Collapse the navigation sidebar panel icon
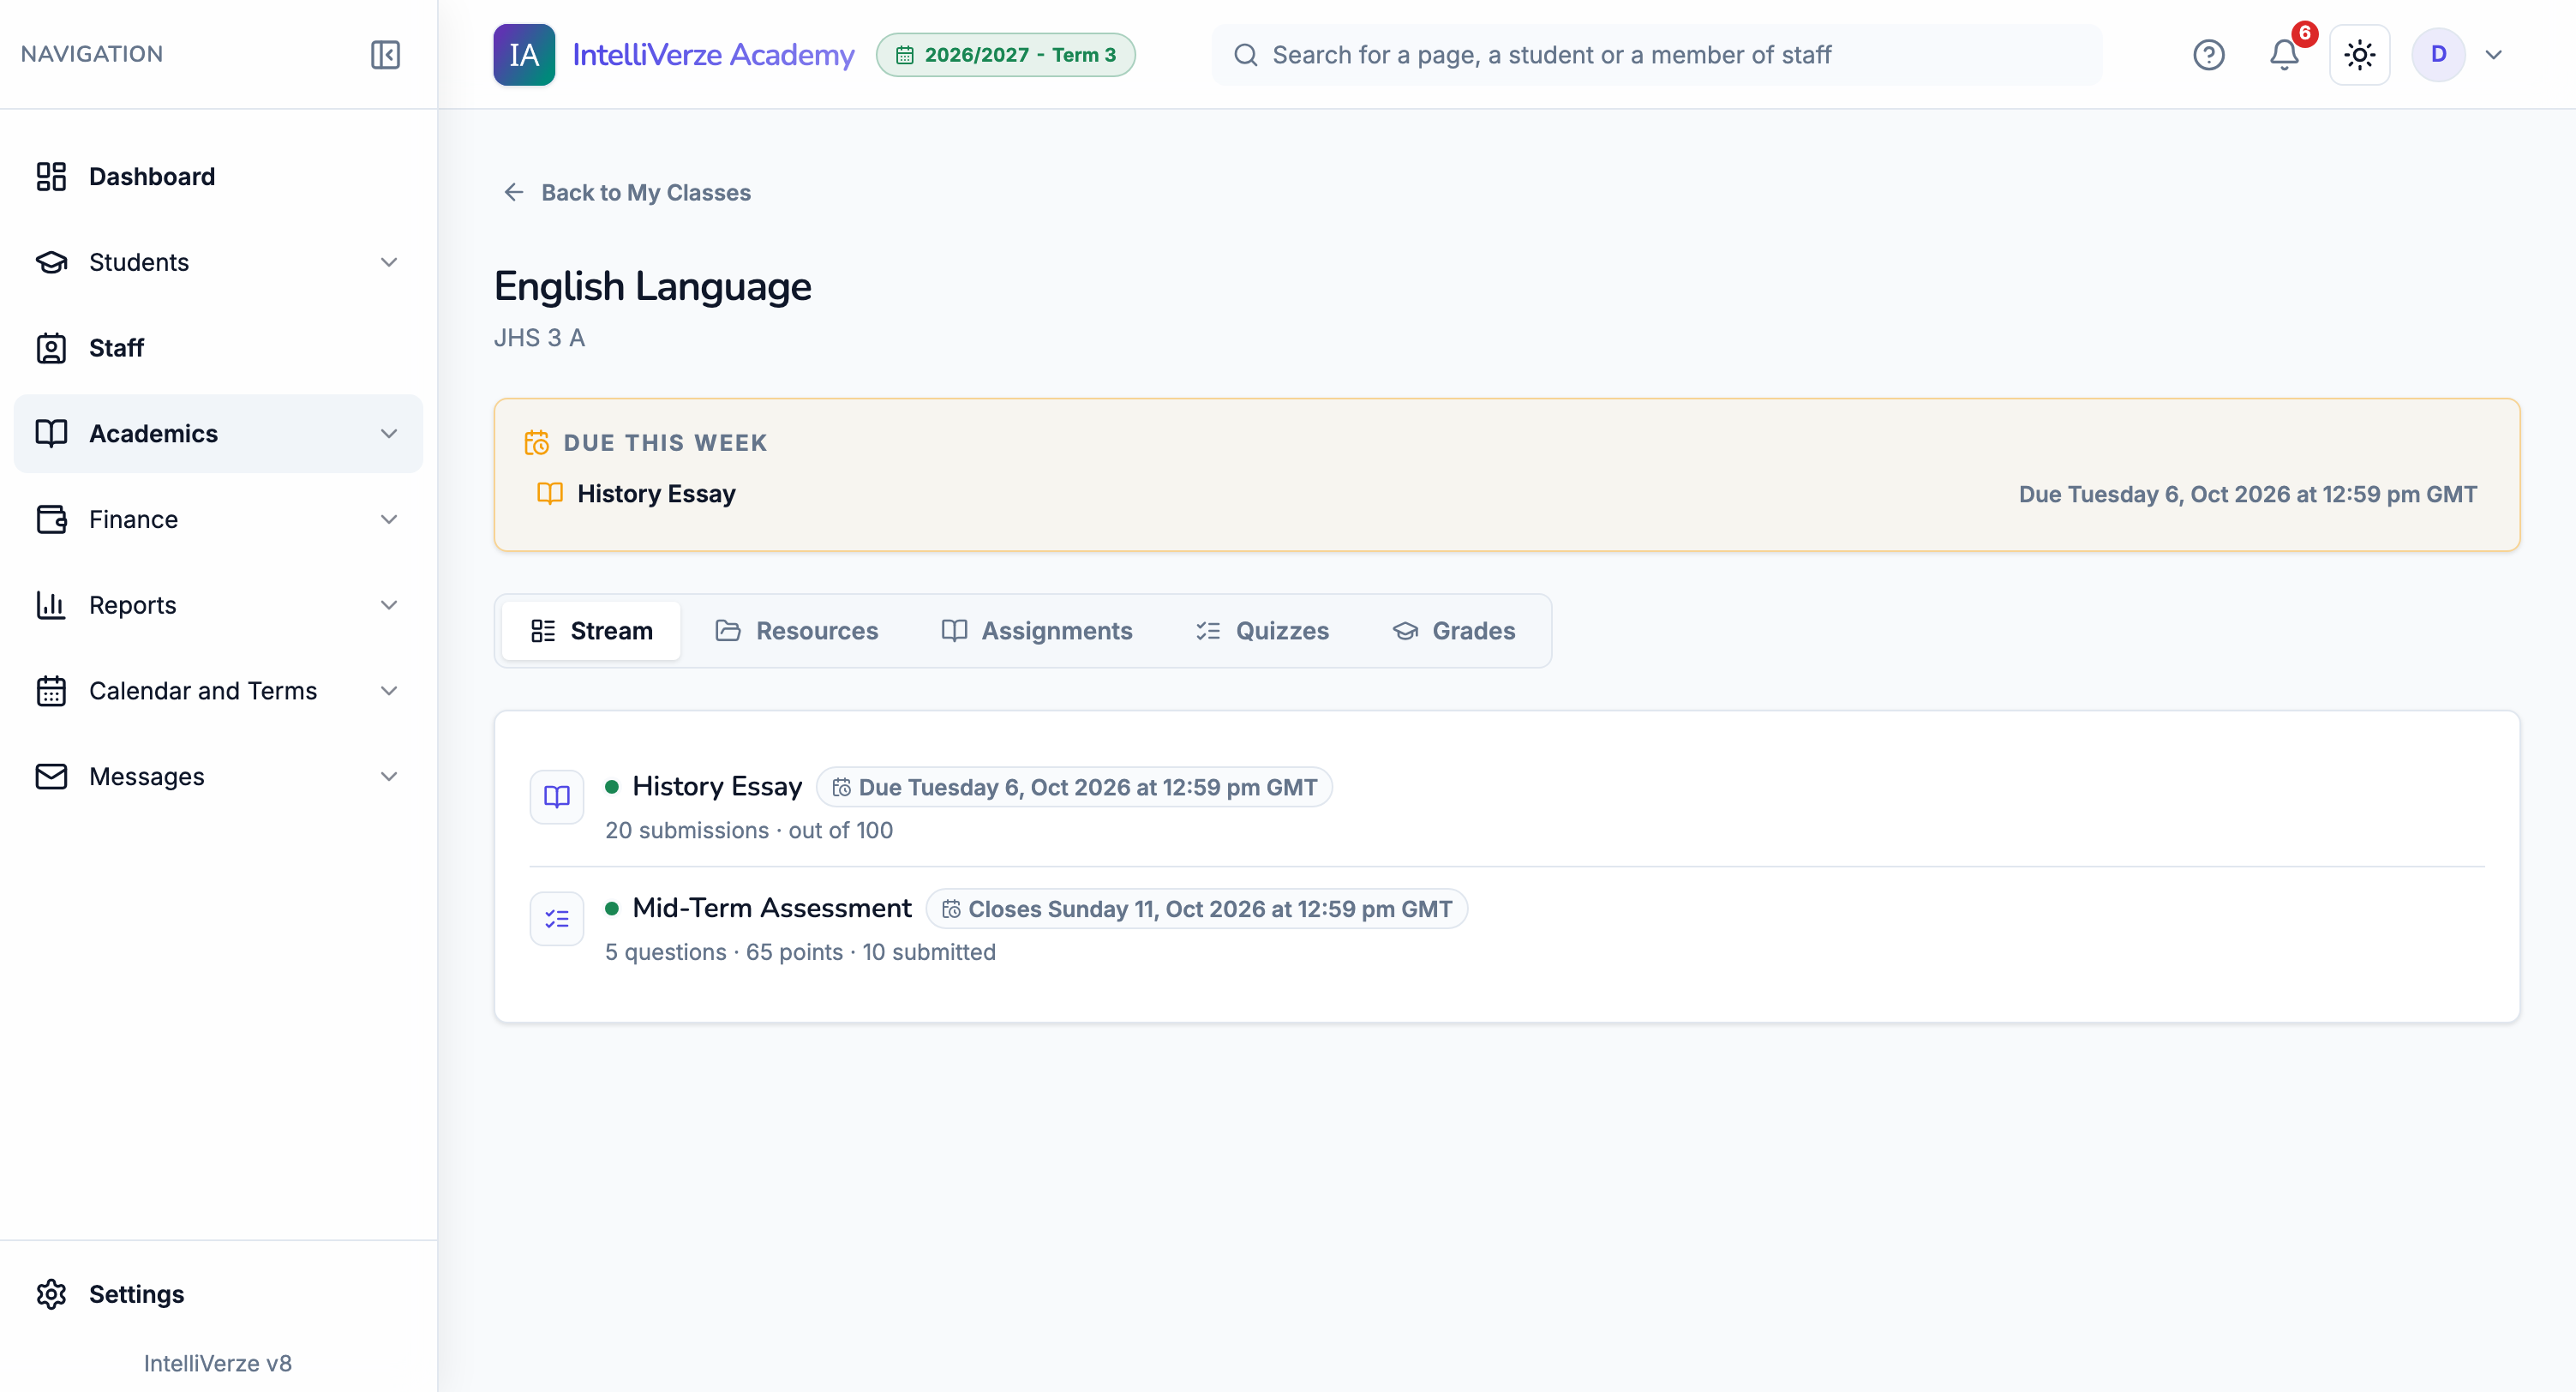Screen dimensions: 2576x1392 [x=385, y=54]
